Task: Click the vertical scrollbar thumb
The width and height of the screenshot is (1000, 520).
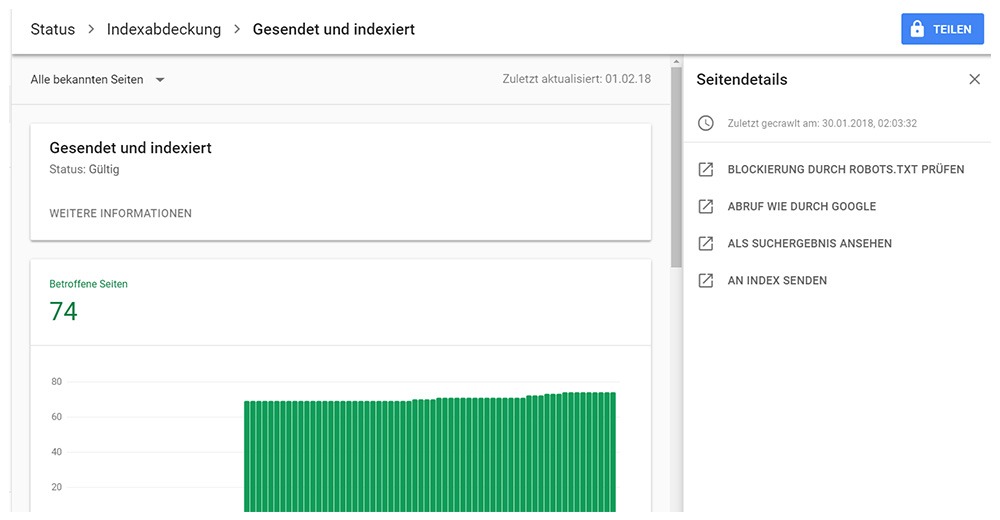Action: click(676, 167)
